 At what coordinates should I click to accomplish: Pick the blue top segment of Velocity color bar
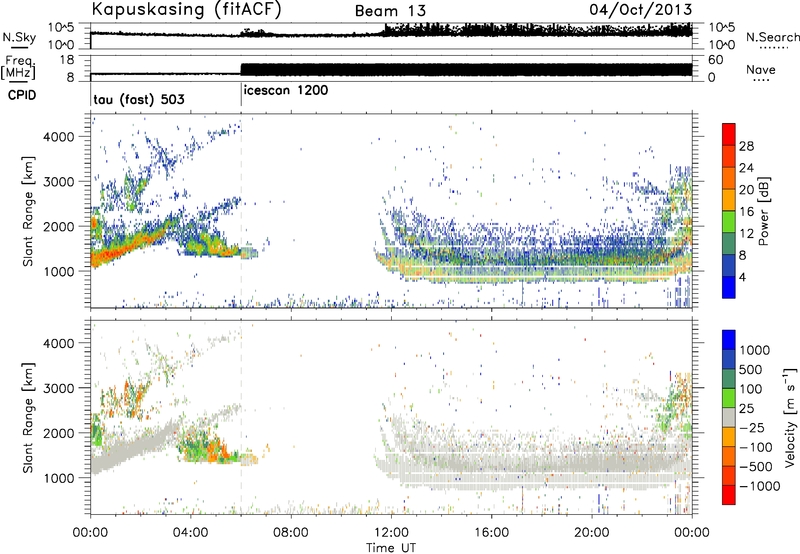[x=729, y=340]
